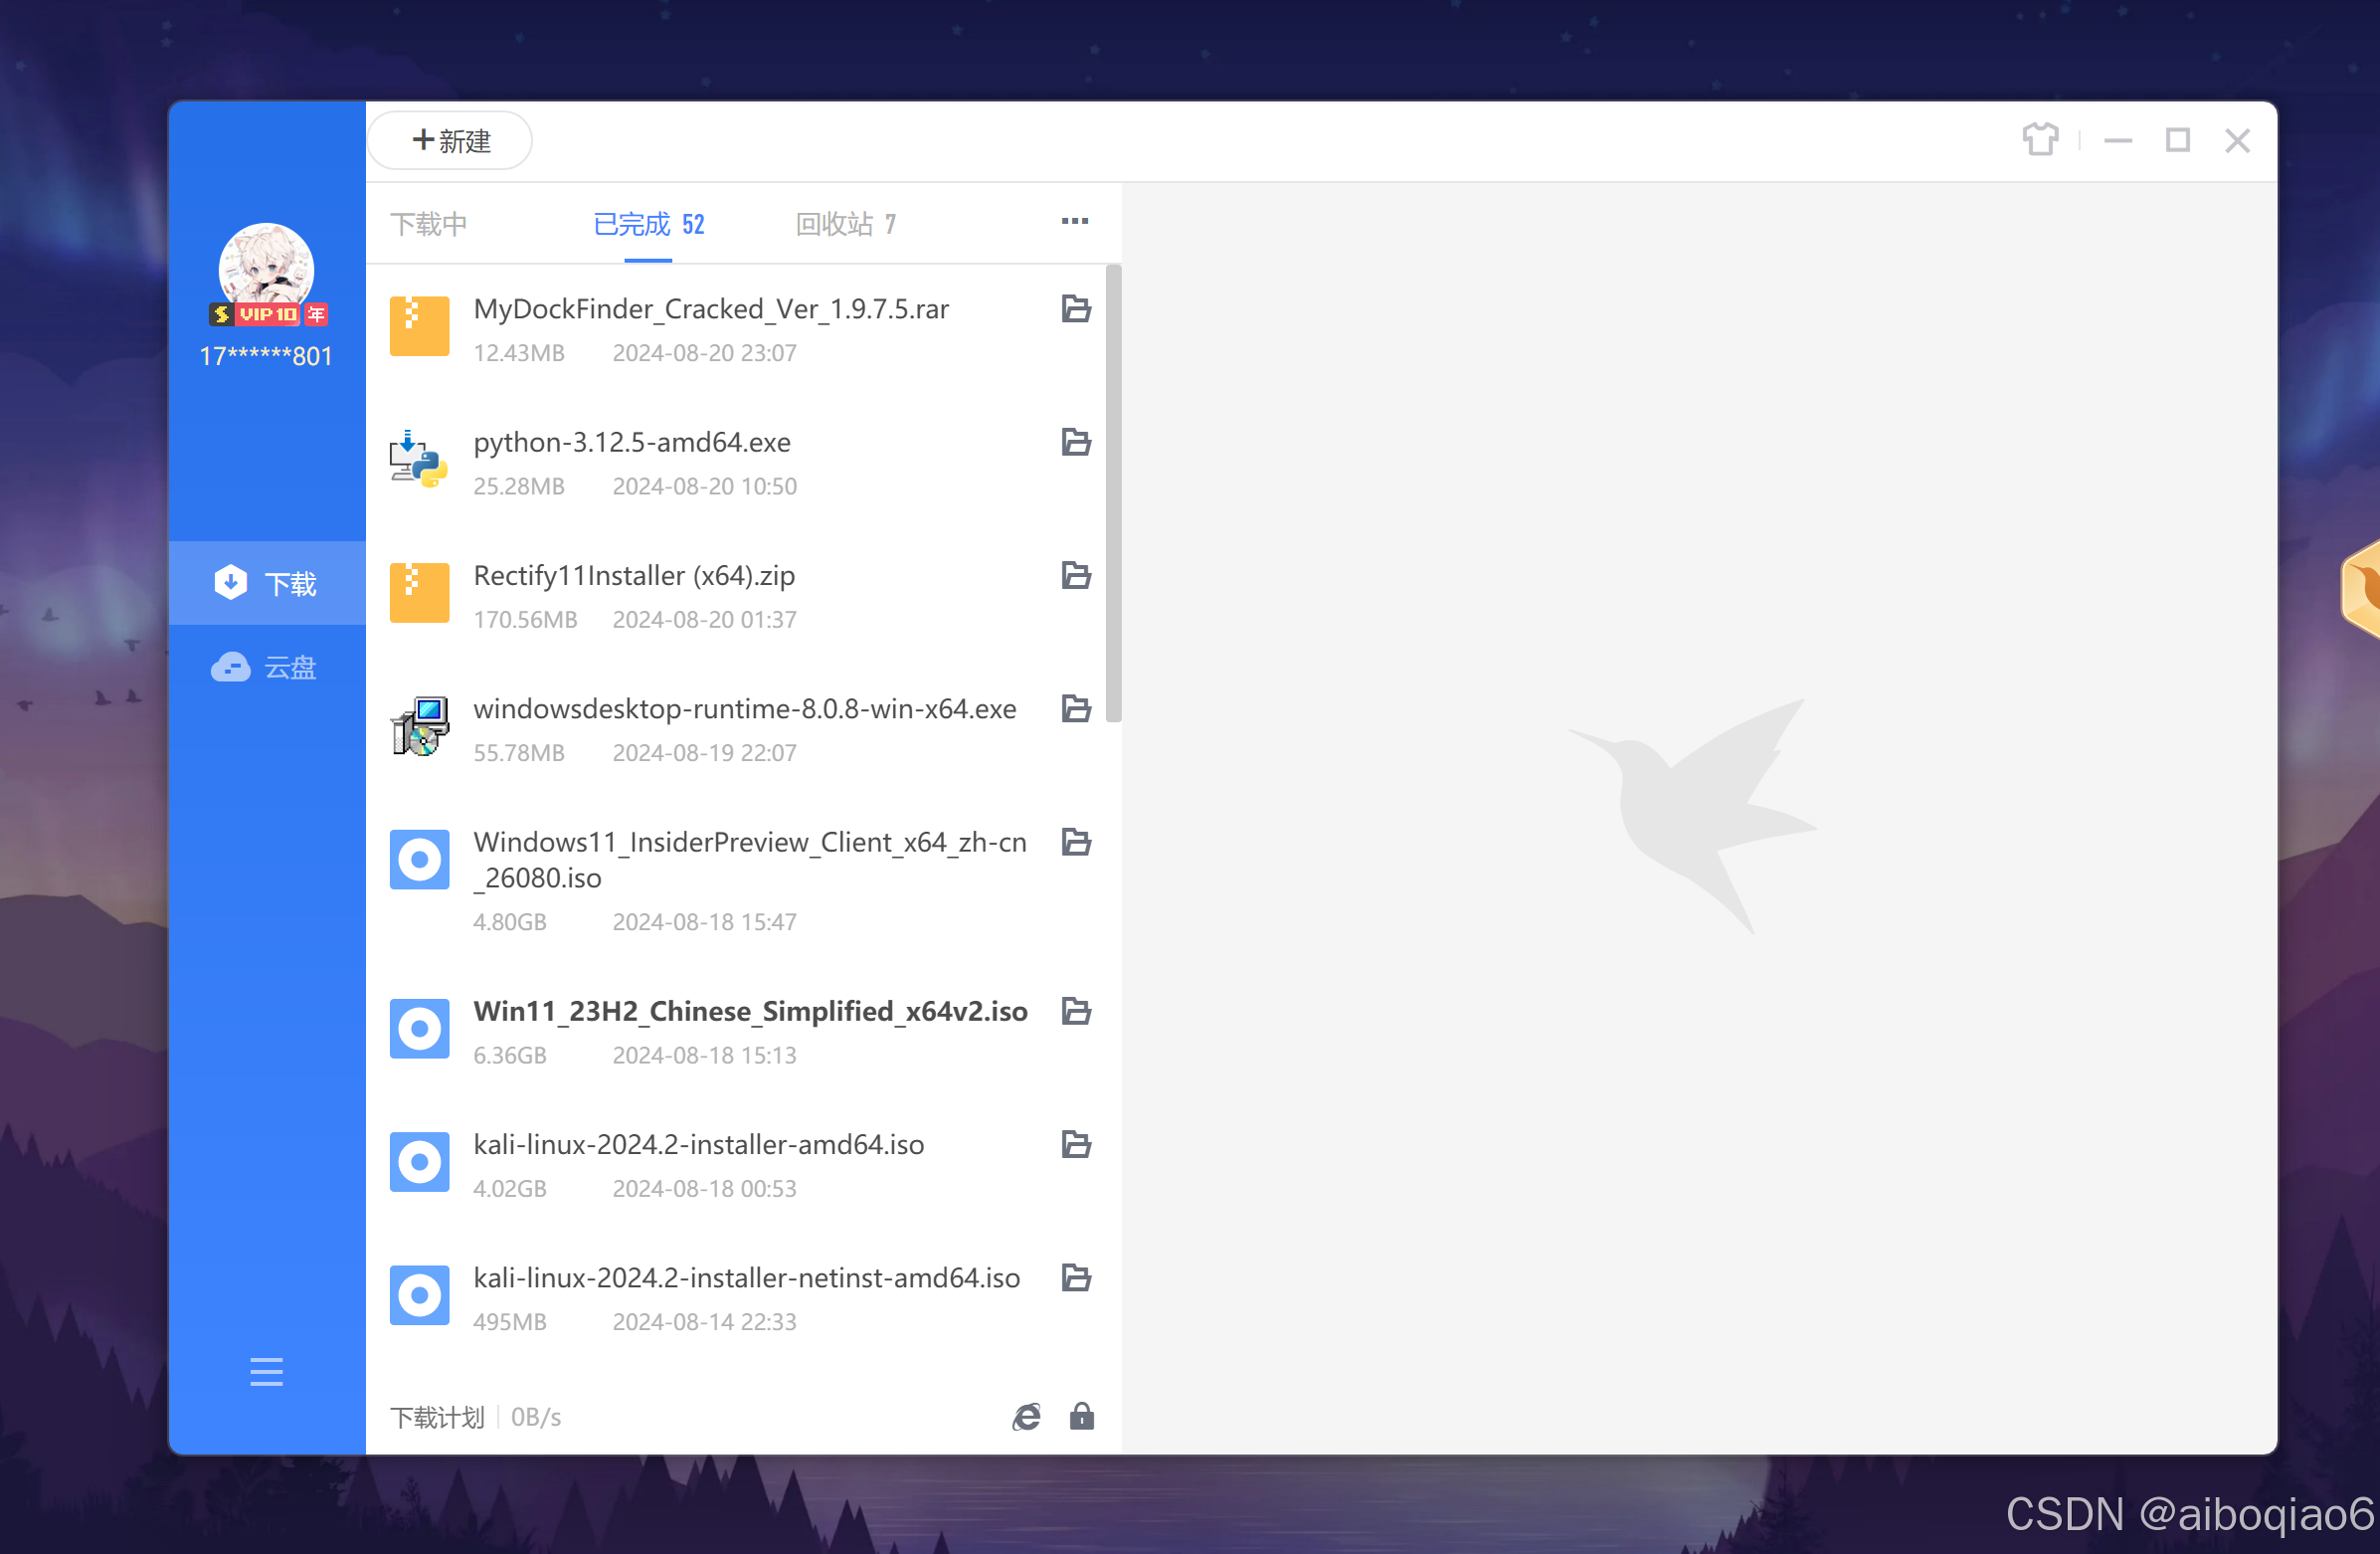Click the windowsdesktop-runtime installer icon
Screen dimensions: 2380x1554
[x=419, y=726]
